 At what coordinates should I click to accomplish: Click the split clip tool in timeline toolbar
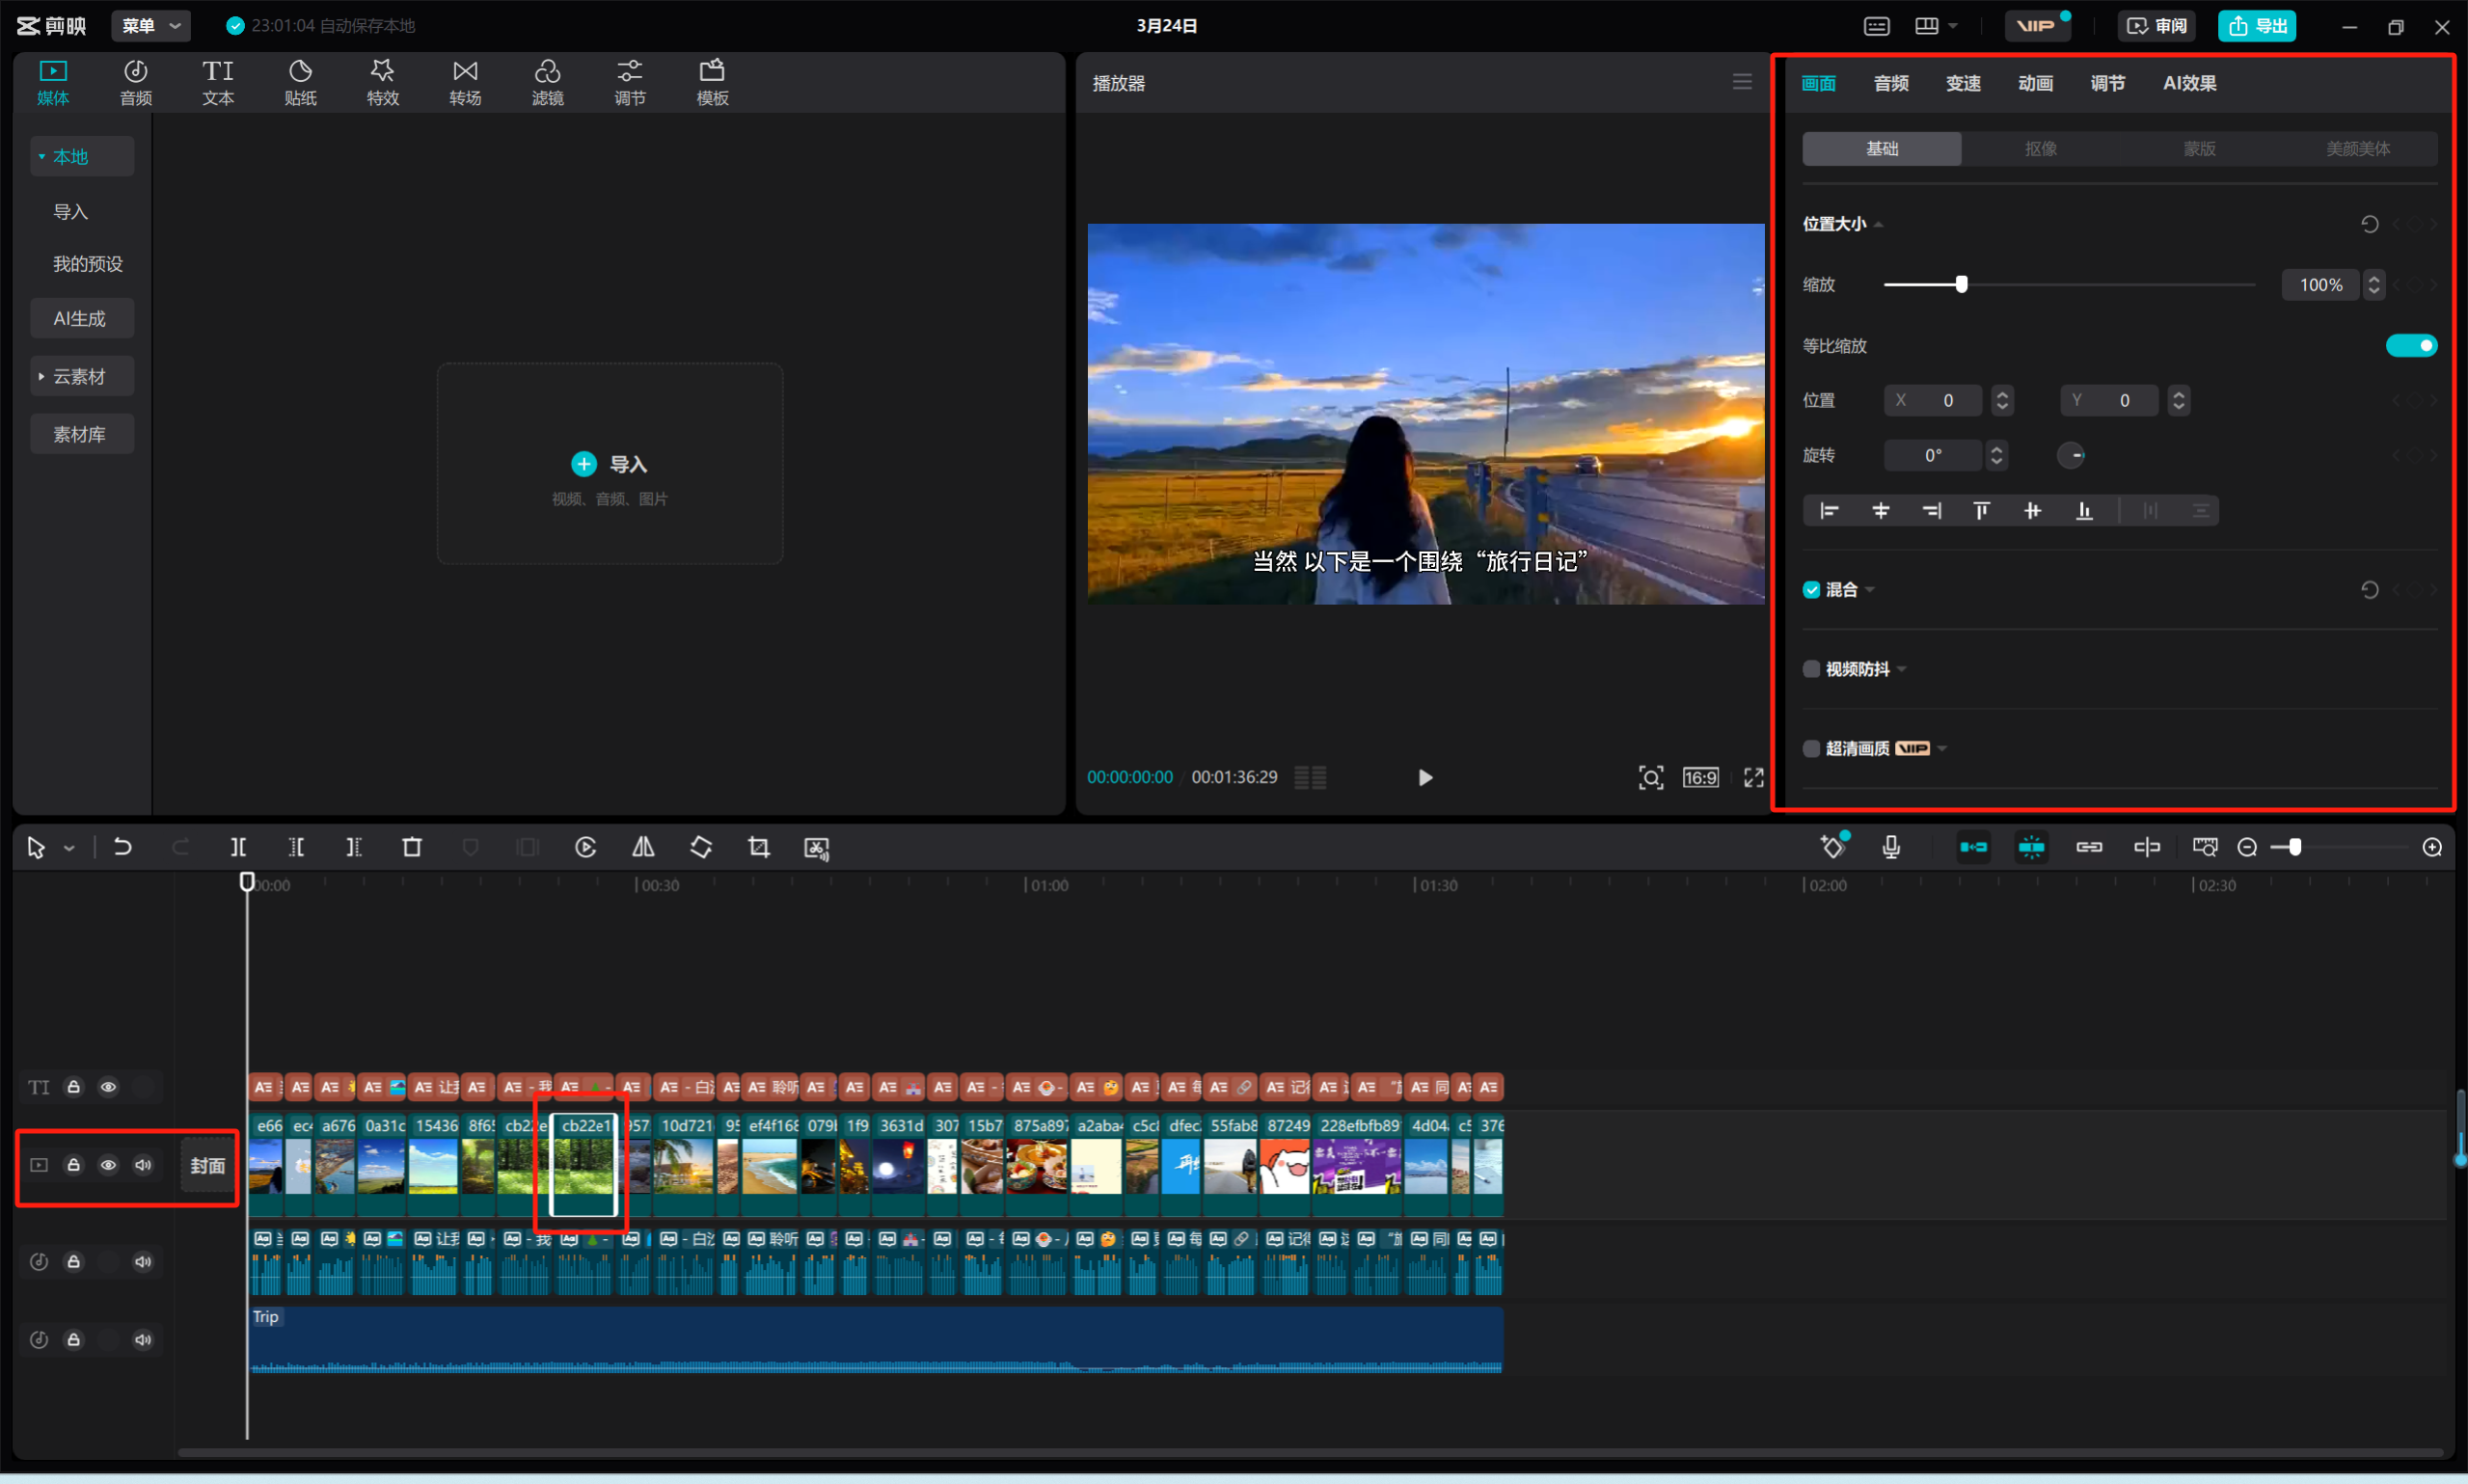point(238,848)
